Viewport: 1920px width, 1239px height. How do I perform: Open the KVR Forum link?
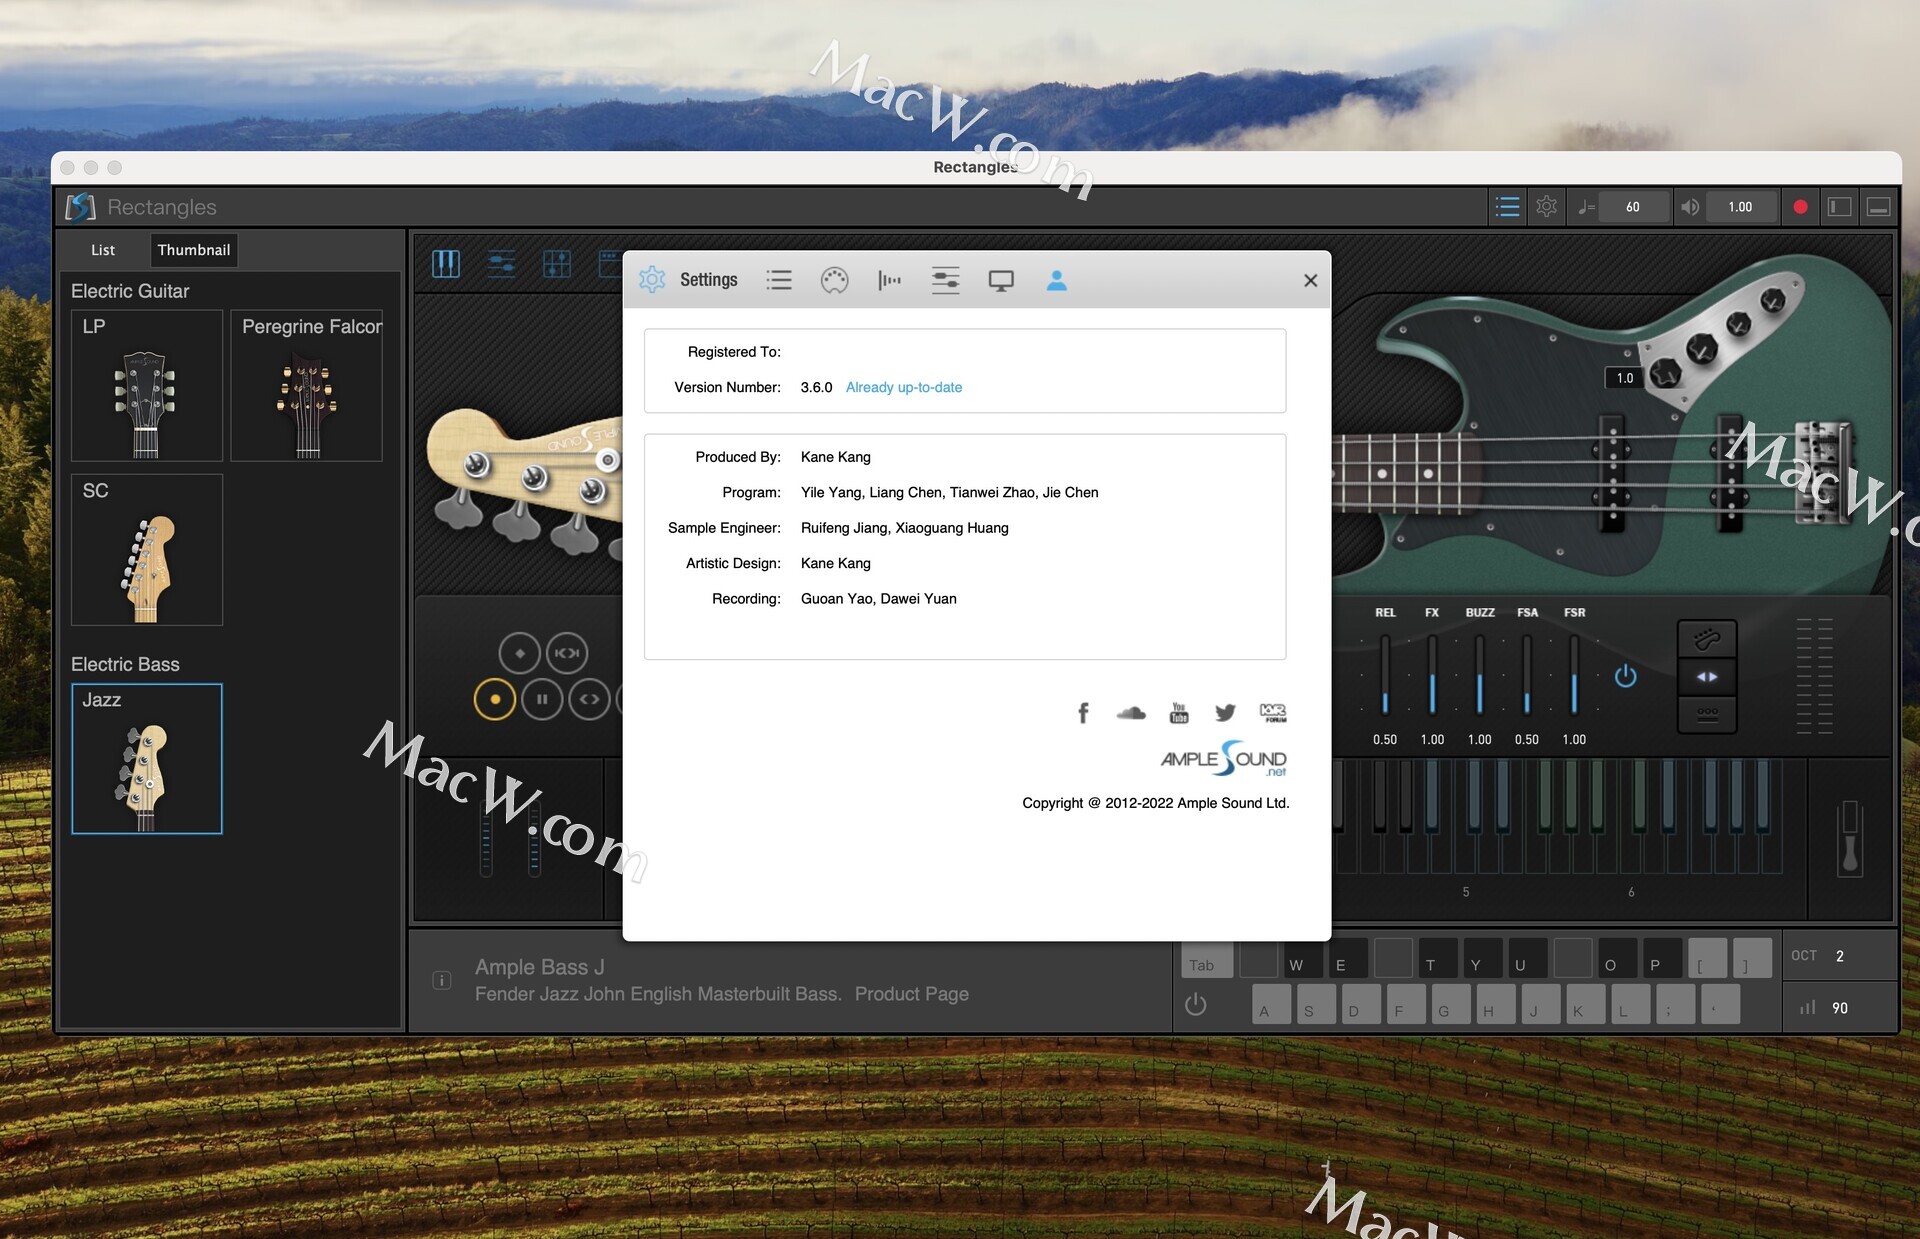point(1273,712)
